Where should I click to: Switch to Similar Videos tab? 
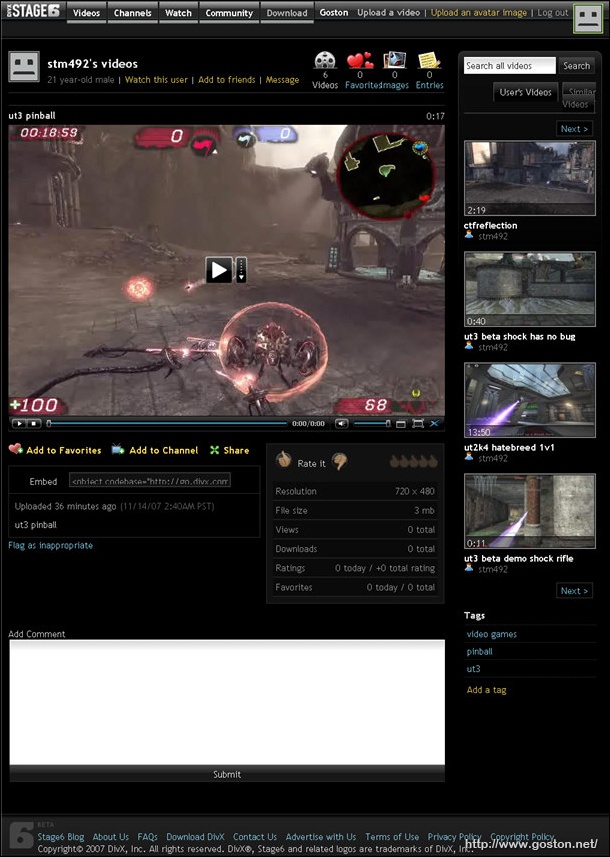[x=578, y=98]
